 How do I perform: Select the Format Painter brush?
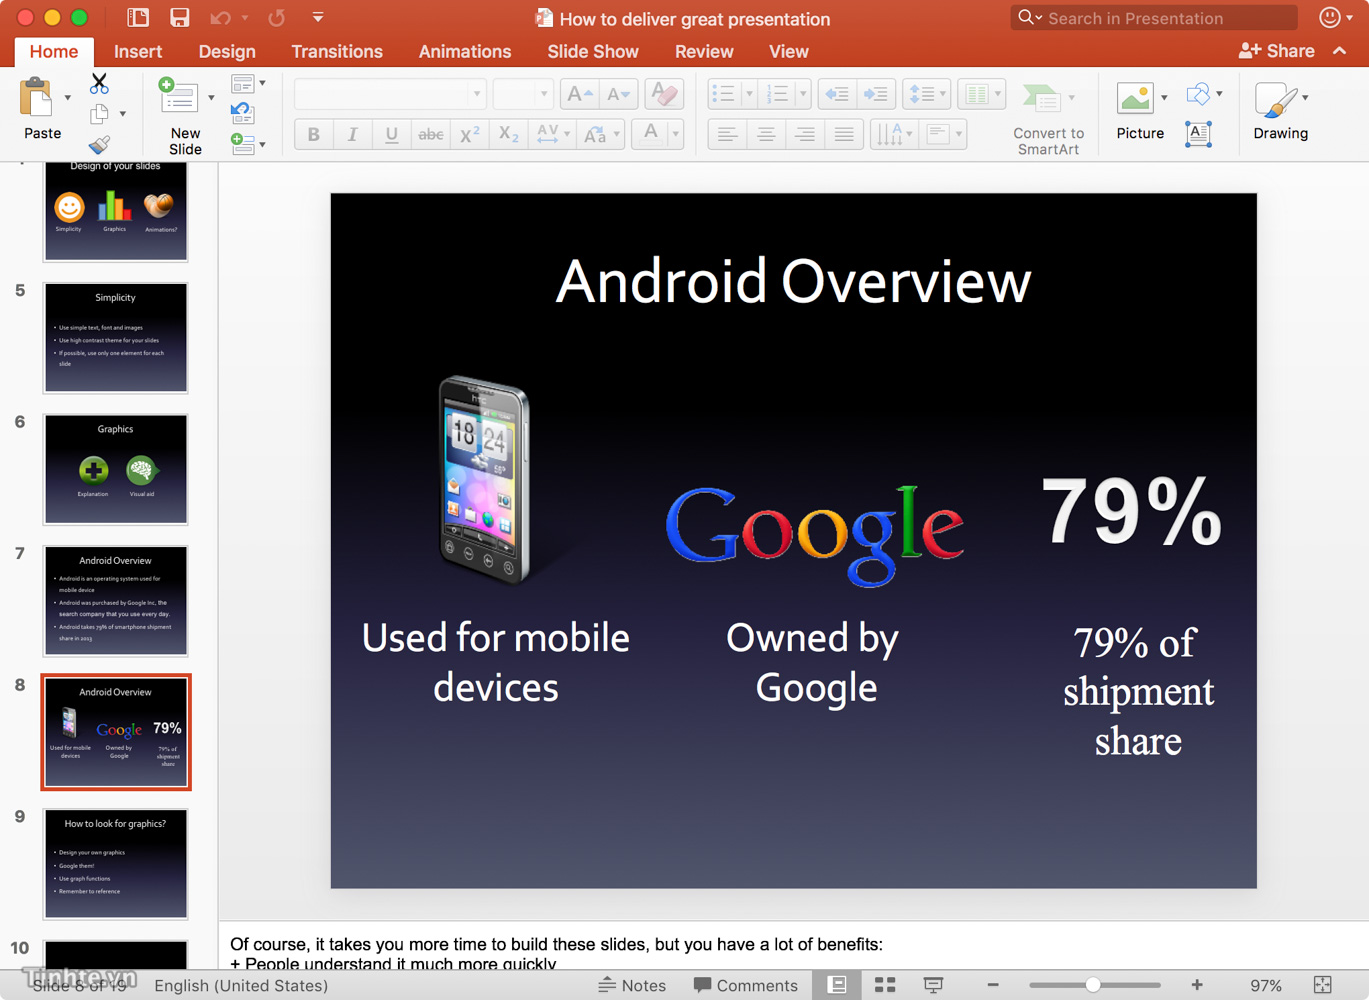(x=99, y=145)
